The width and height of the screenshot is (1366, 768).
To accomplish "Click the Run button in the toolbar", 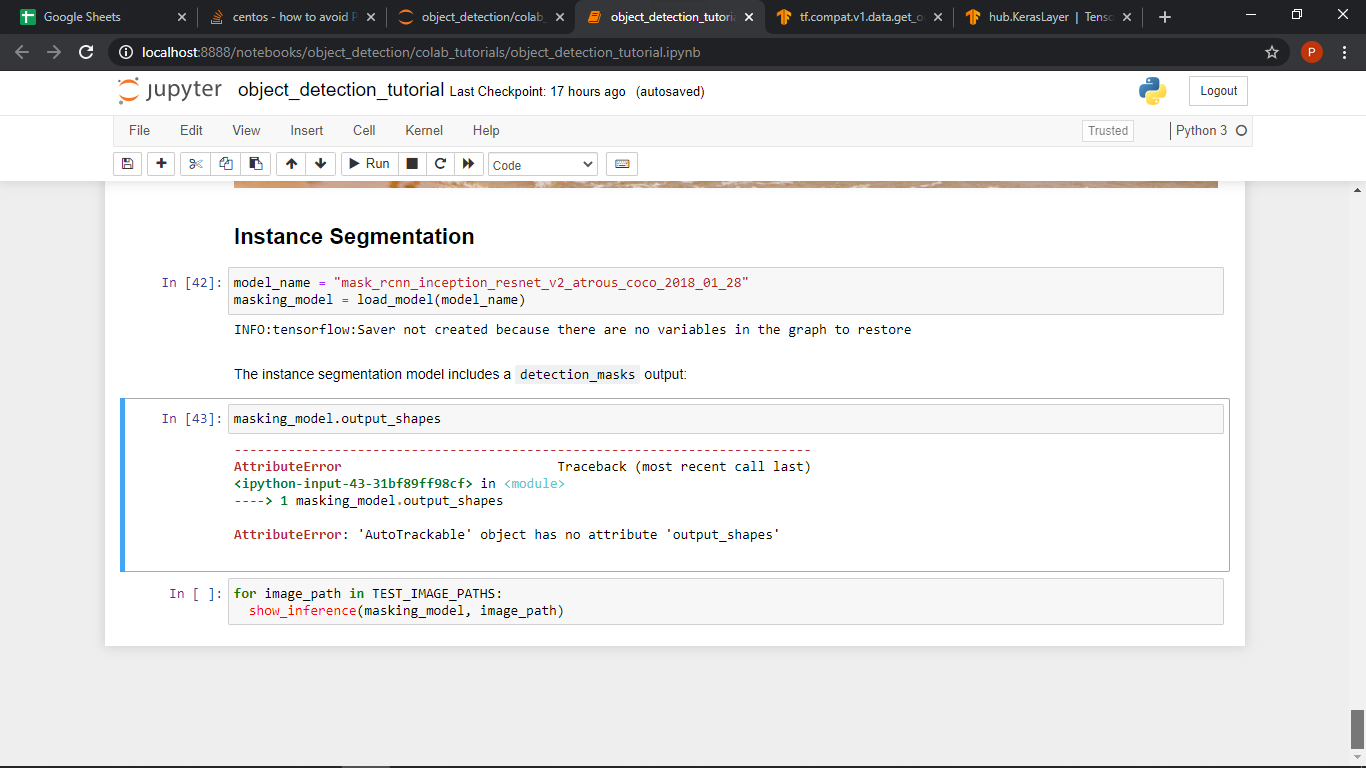I will (368, 163).
